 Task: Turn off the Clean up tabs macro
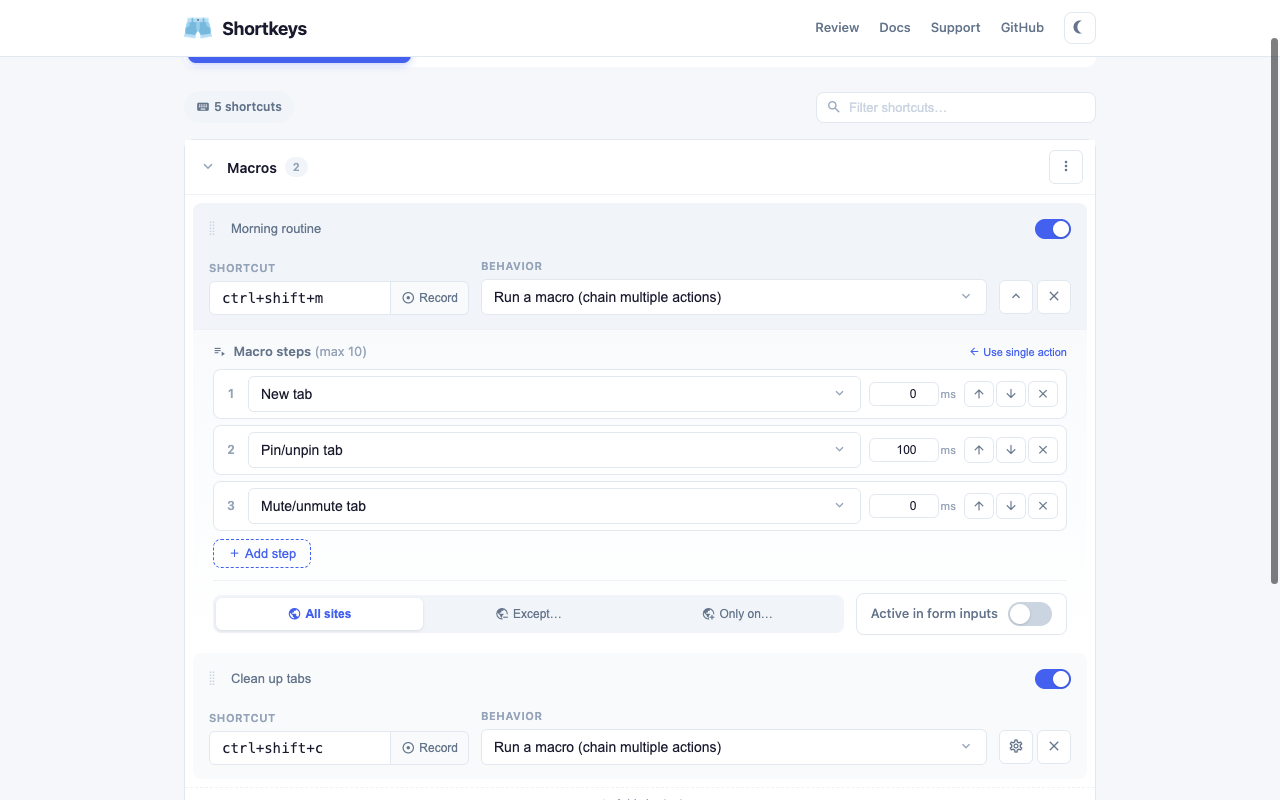pos(1052,678)
